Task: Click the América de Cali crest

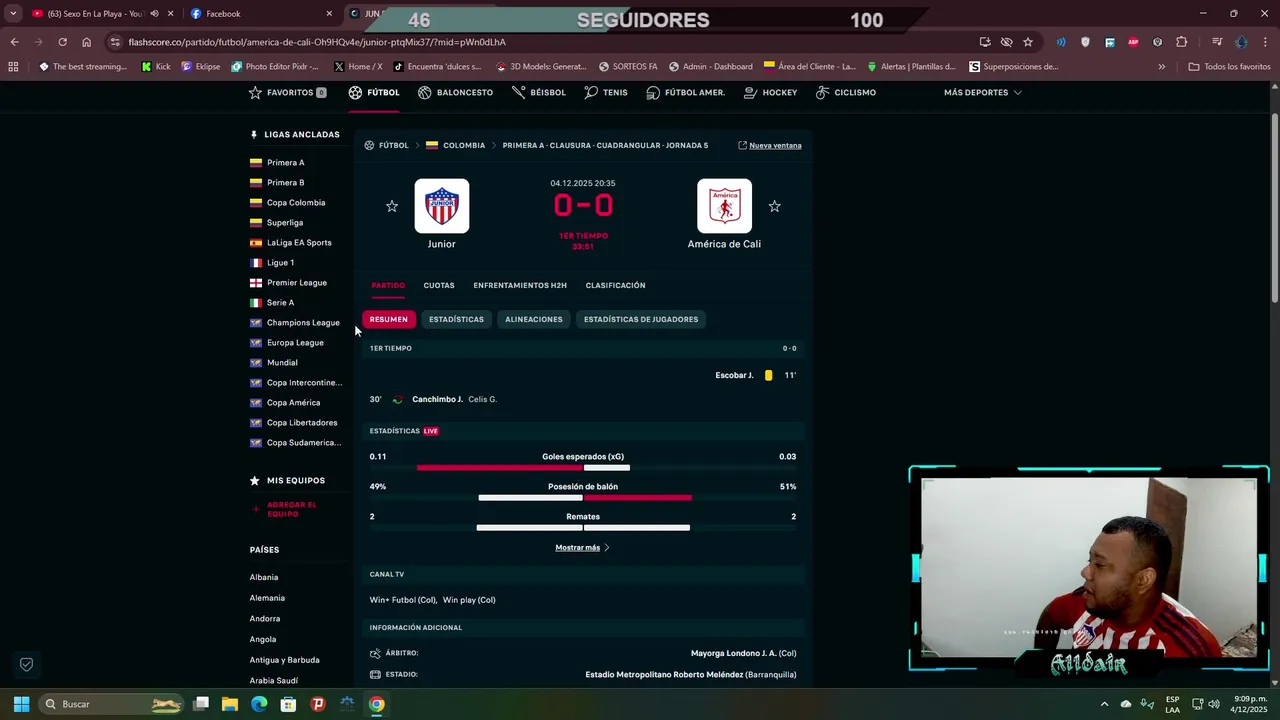Action: tap(724, 206)
